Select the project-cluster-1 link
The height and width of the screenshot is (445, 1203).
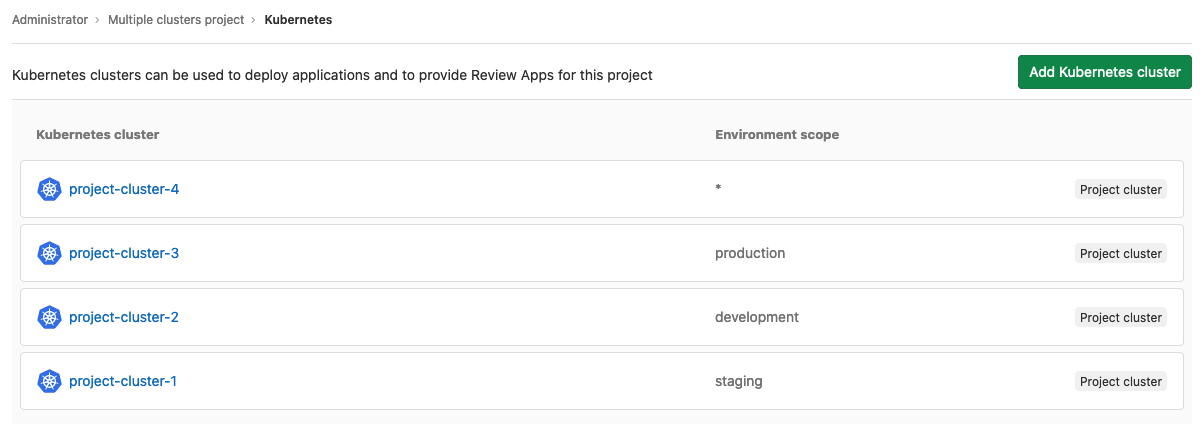point(123,381)
